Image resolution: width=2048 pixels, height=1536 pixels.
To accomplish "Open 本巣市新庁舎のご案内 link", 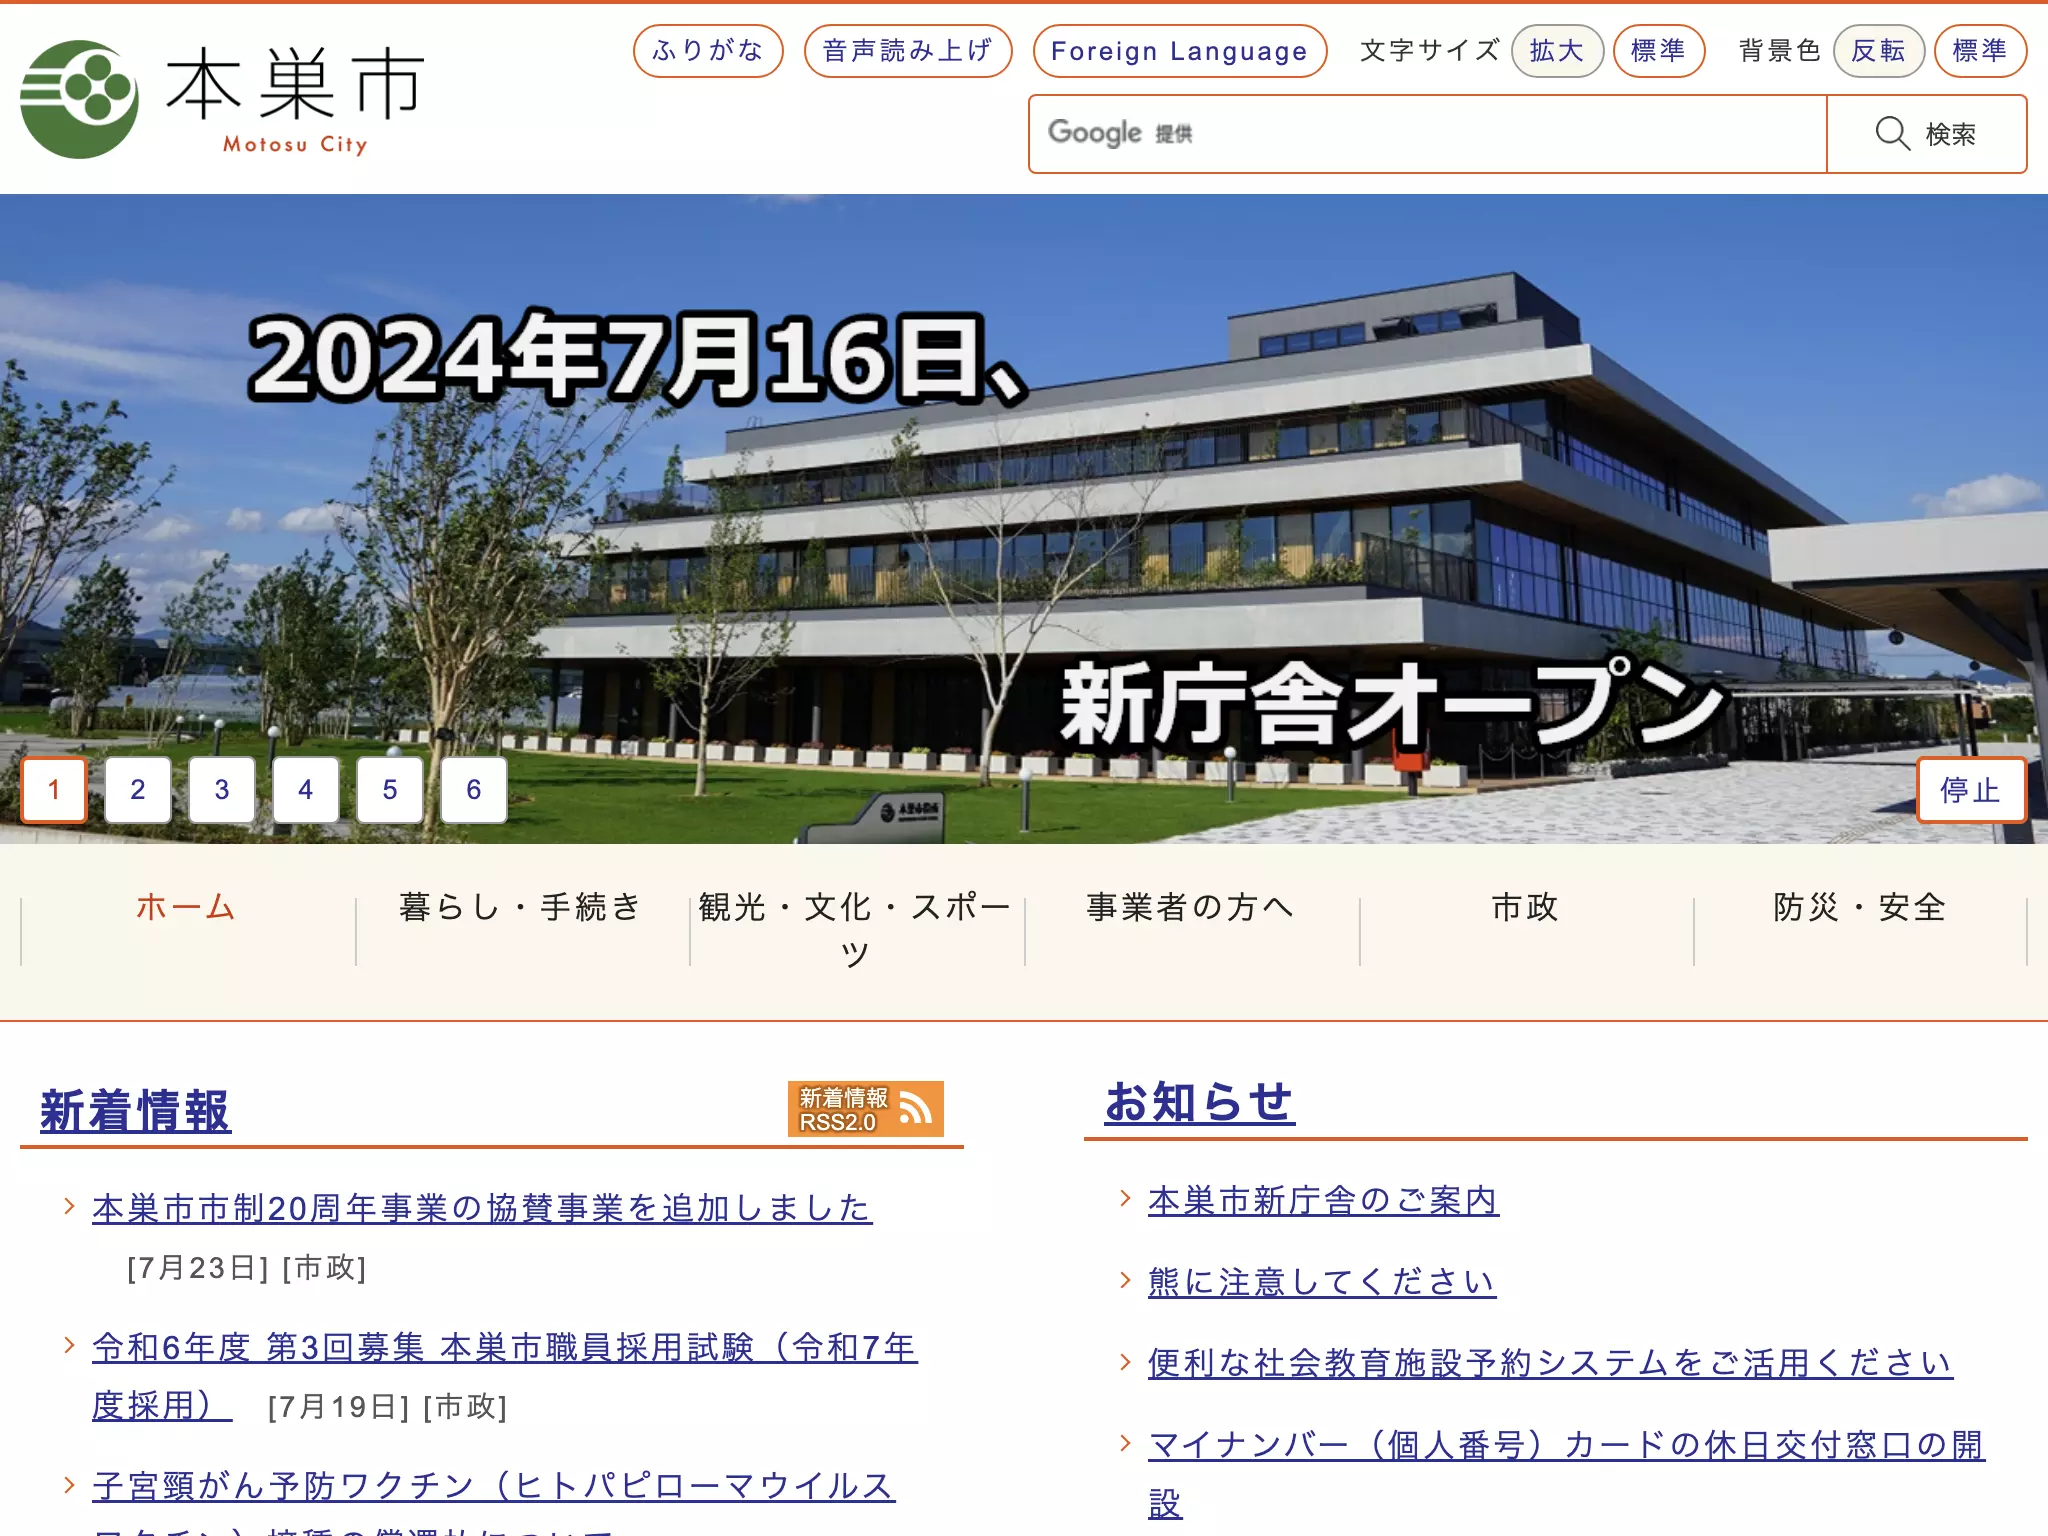I will (1323, 1200).
